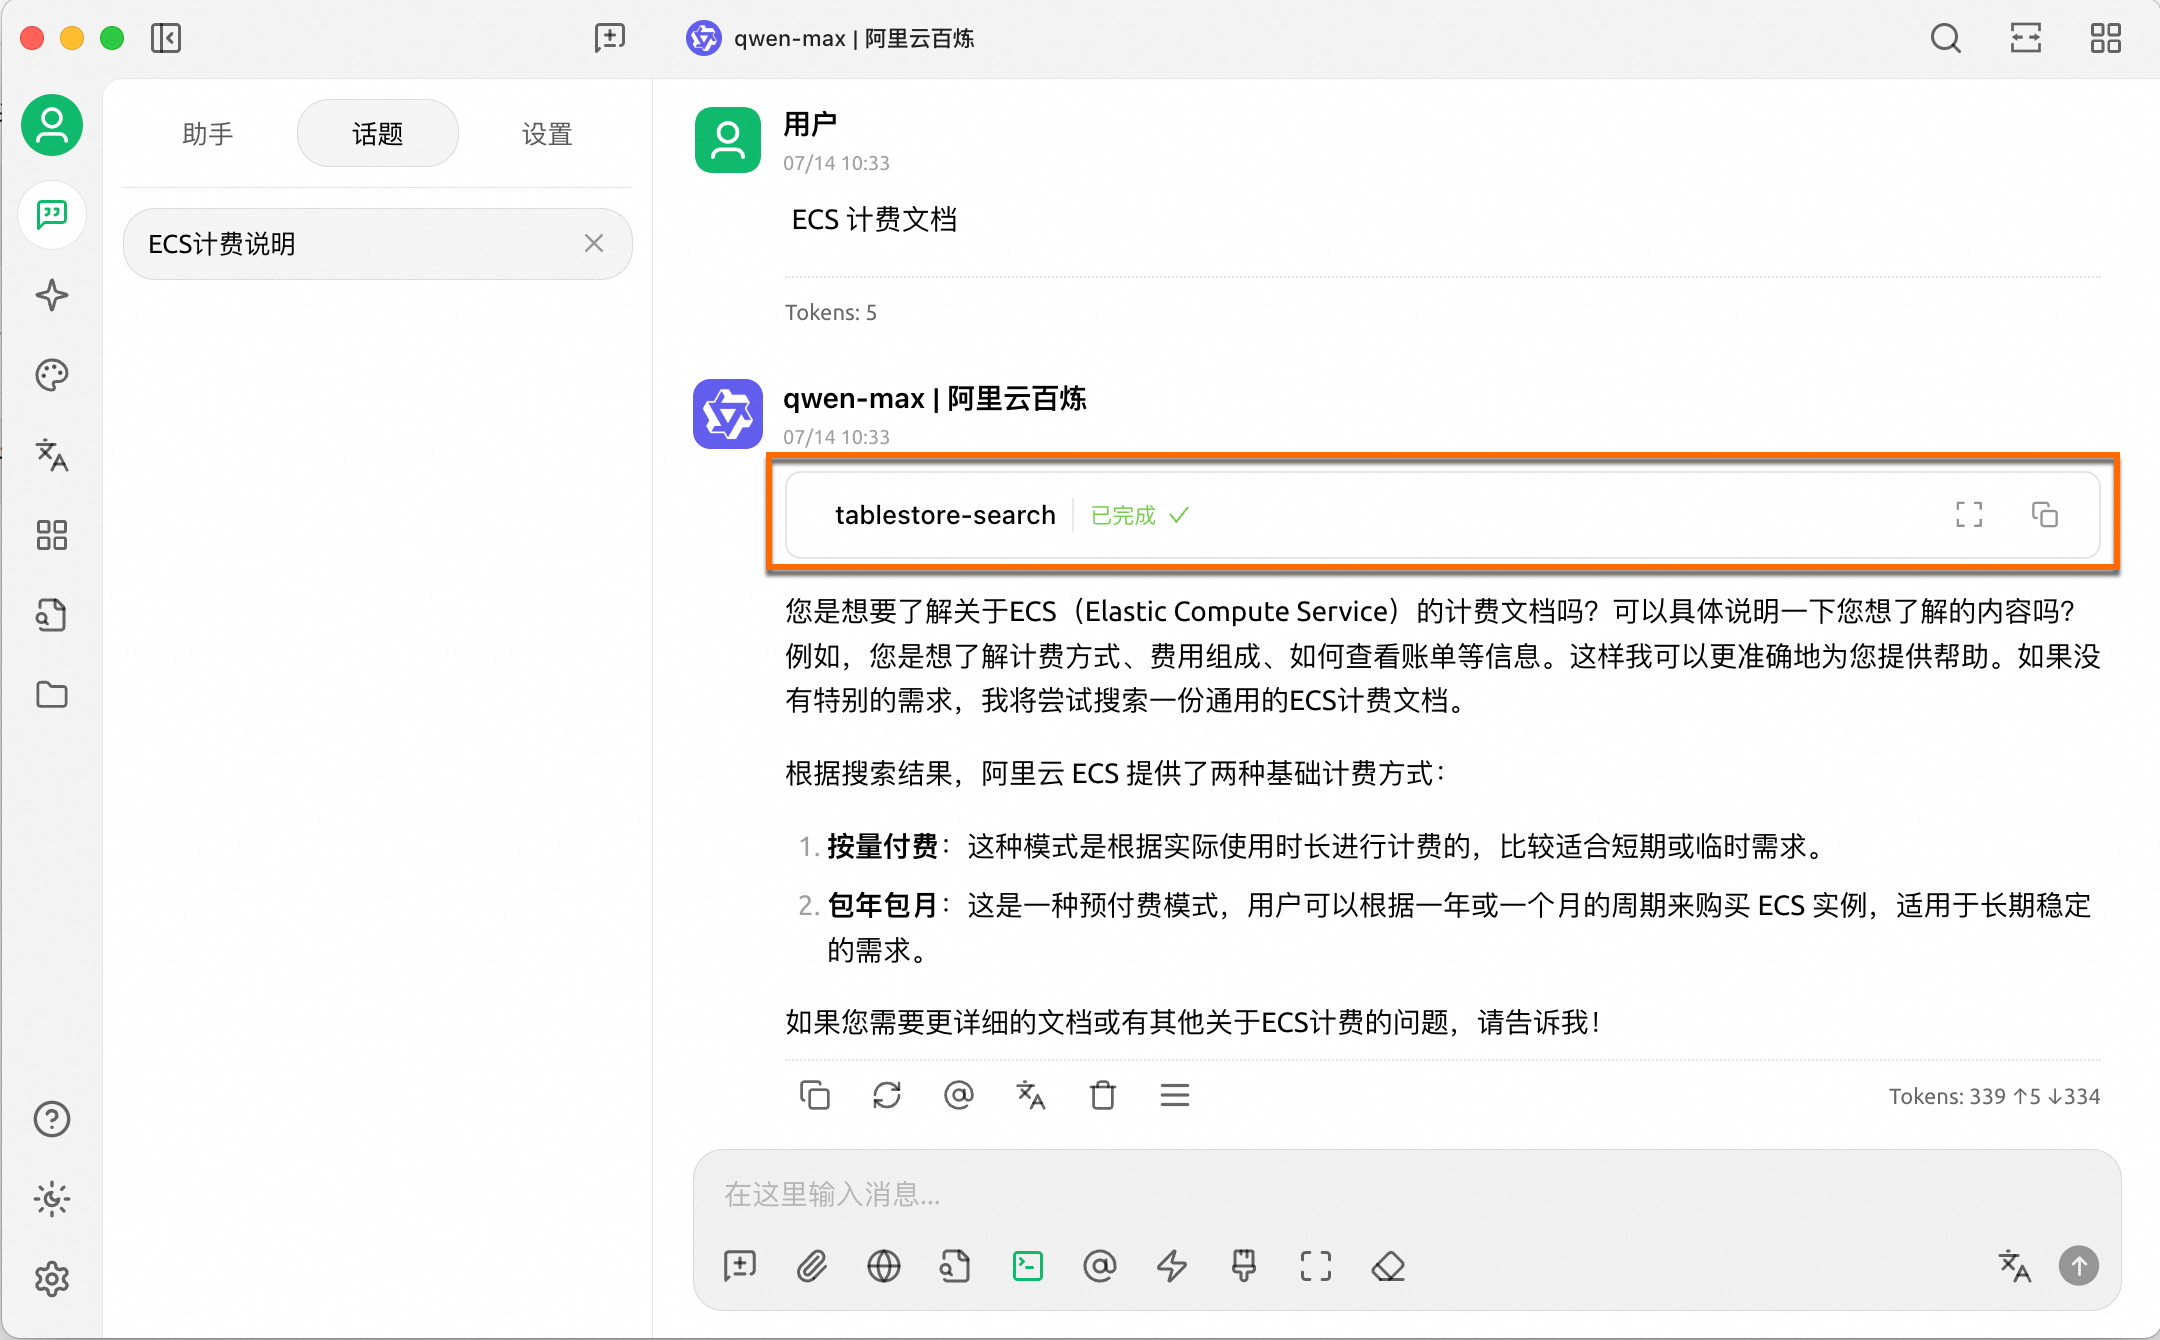Open search in the top bar

tap(1945, 38)
